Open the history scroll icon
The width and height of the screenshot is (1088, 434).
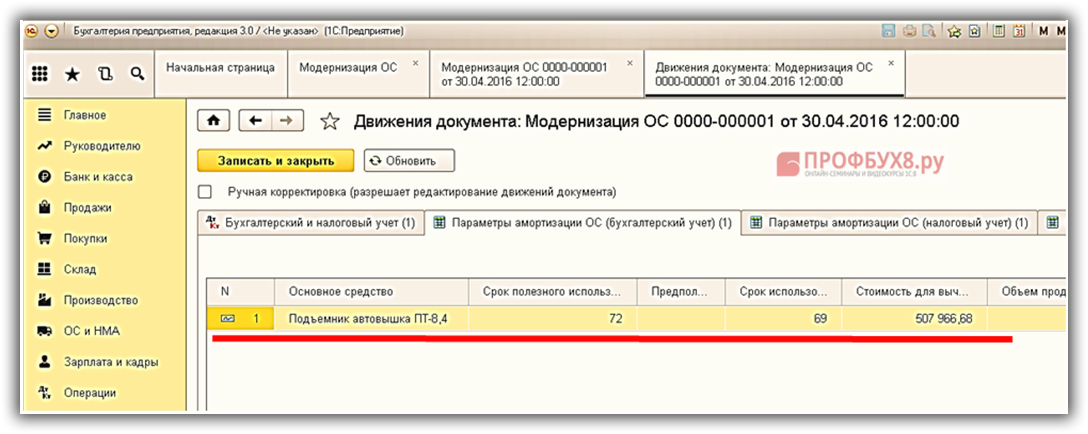coord(104,74)
